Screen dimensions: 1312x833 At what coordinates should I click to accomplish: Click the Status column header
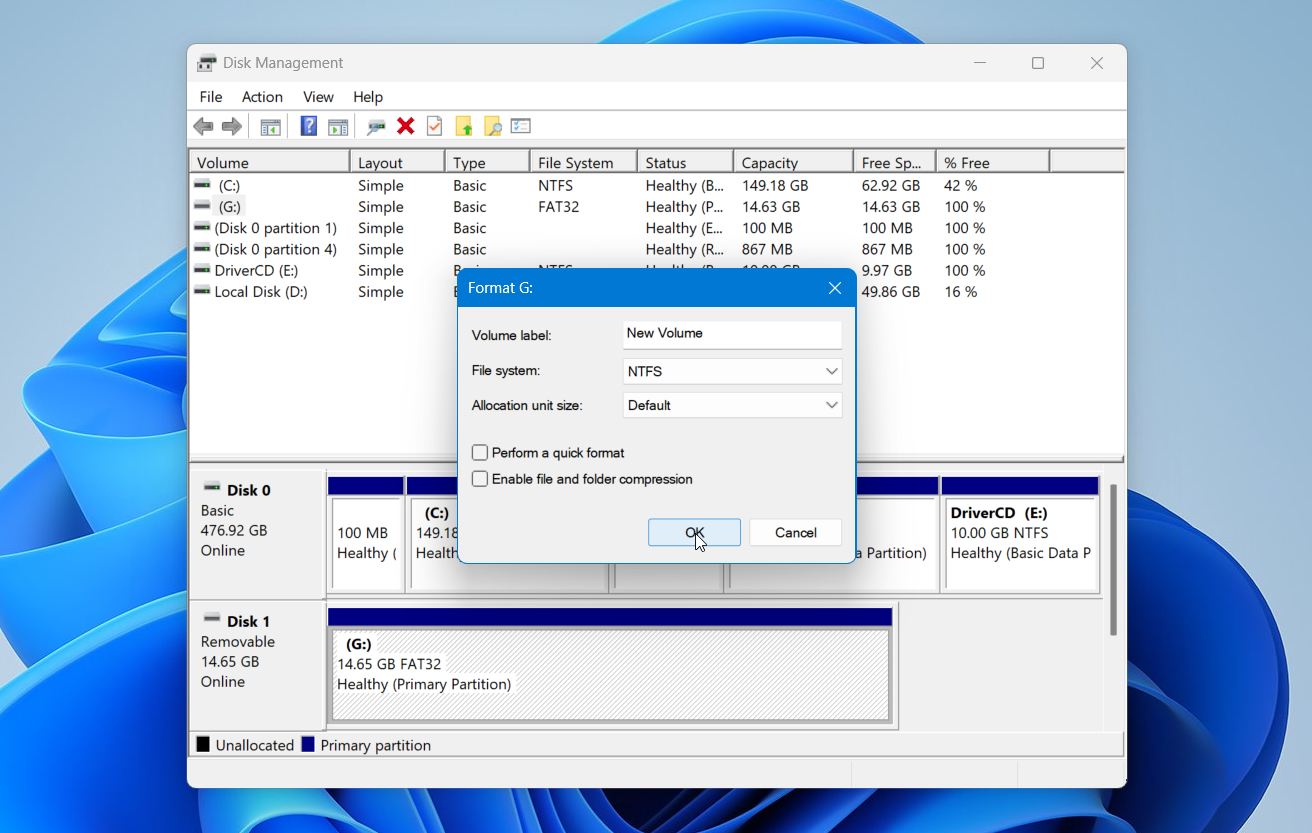pyautogui.click(x=685, y=162)
